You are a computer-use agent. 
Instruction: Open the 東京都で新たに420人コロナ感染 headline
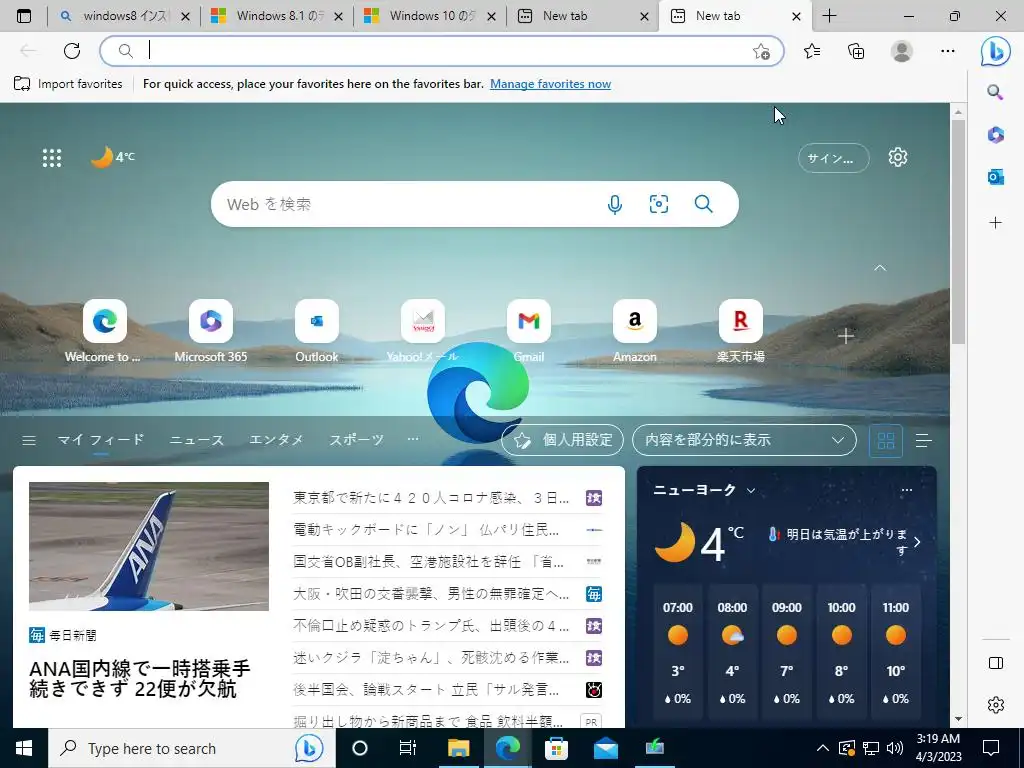[431, 498]
